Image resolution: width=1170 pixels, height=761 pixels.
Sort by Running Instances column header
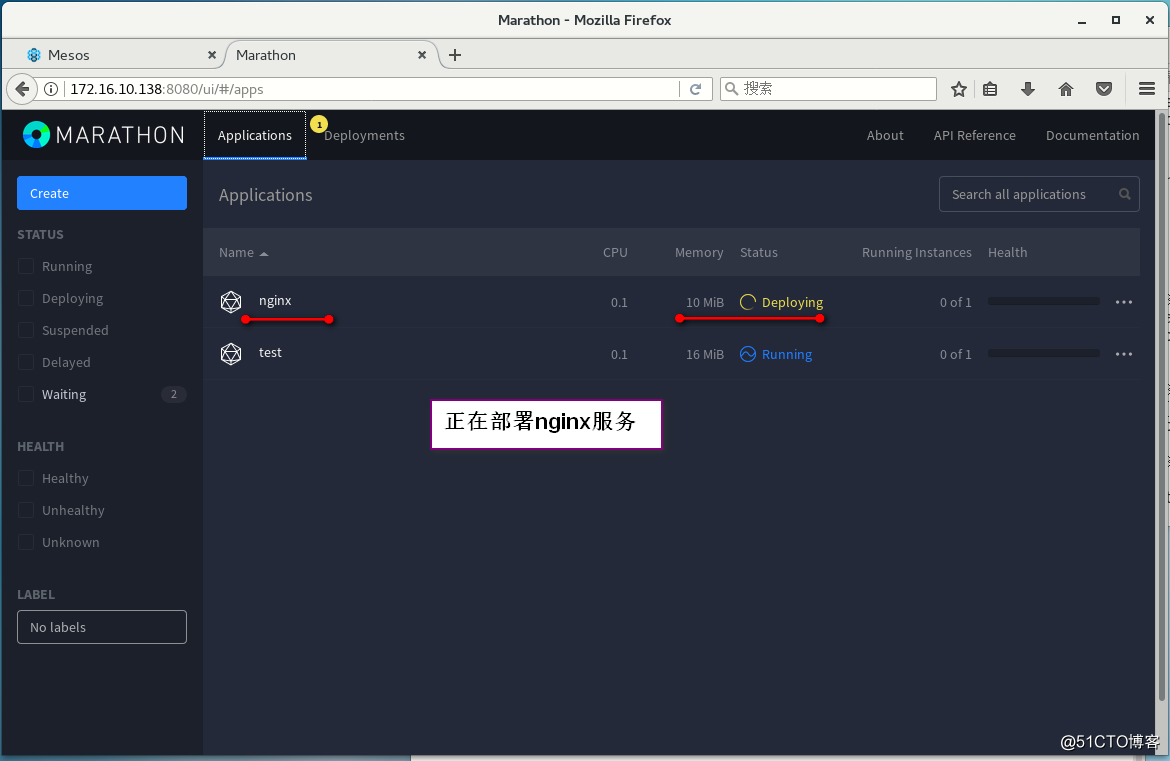916,253
